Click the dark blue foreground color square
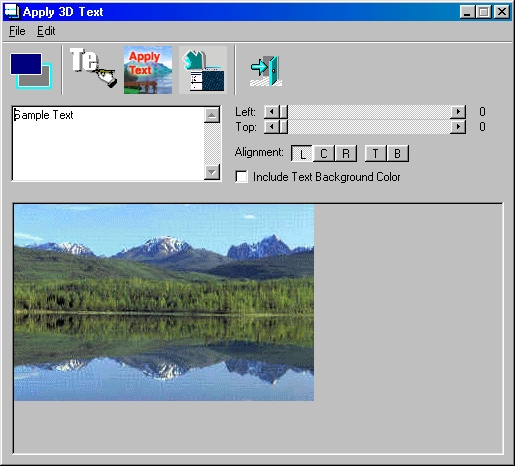The height and width of the screenshot is (466, 515). coord(26,64)
